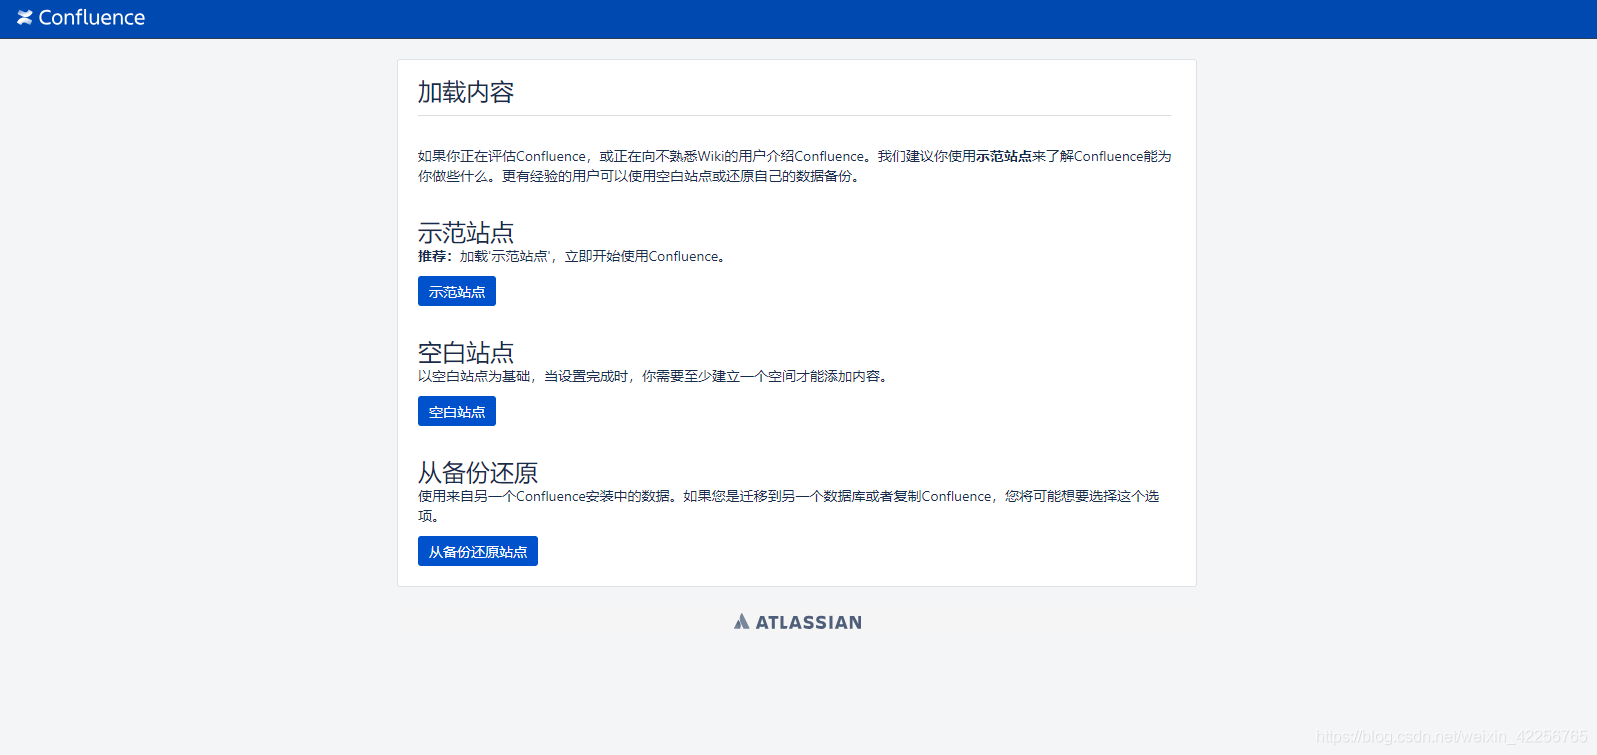This screenshot has height=755, width=1597.
Task: Click the Confluence wordmark in the top bar
Action: 92,18
